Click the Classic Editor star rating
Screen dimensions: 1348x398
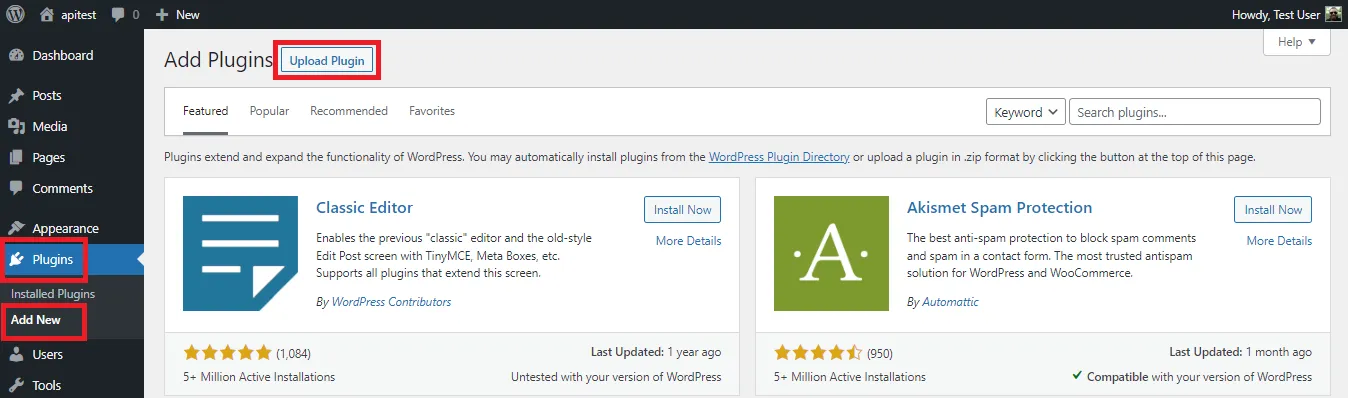(227, 353)
